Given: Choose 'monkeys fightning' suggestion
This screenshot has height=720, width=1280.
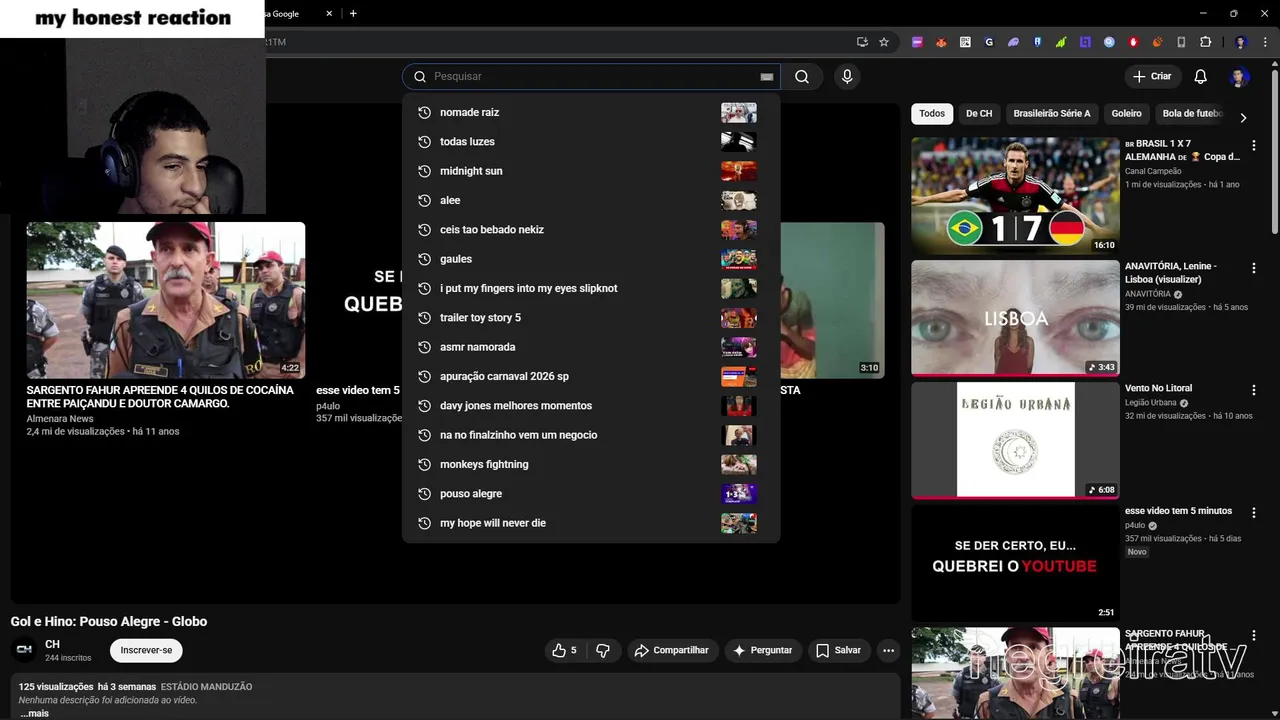Looking at the screenshot, I should [x=591, y=464].
